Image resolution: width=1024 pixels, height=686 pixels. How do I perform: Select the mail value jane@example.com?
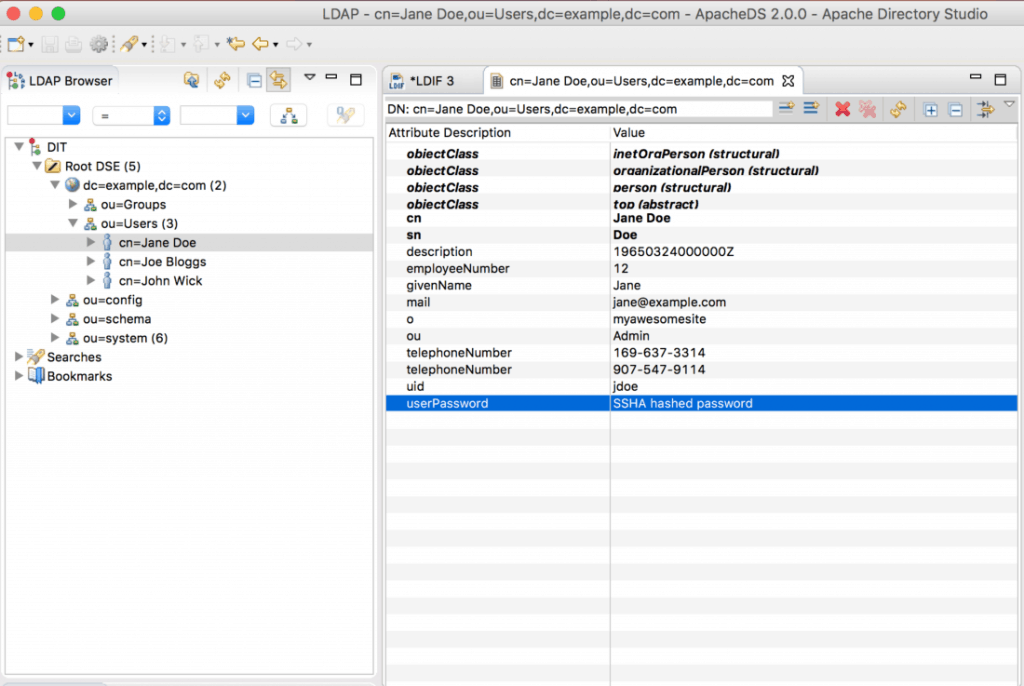pos(669,302)
